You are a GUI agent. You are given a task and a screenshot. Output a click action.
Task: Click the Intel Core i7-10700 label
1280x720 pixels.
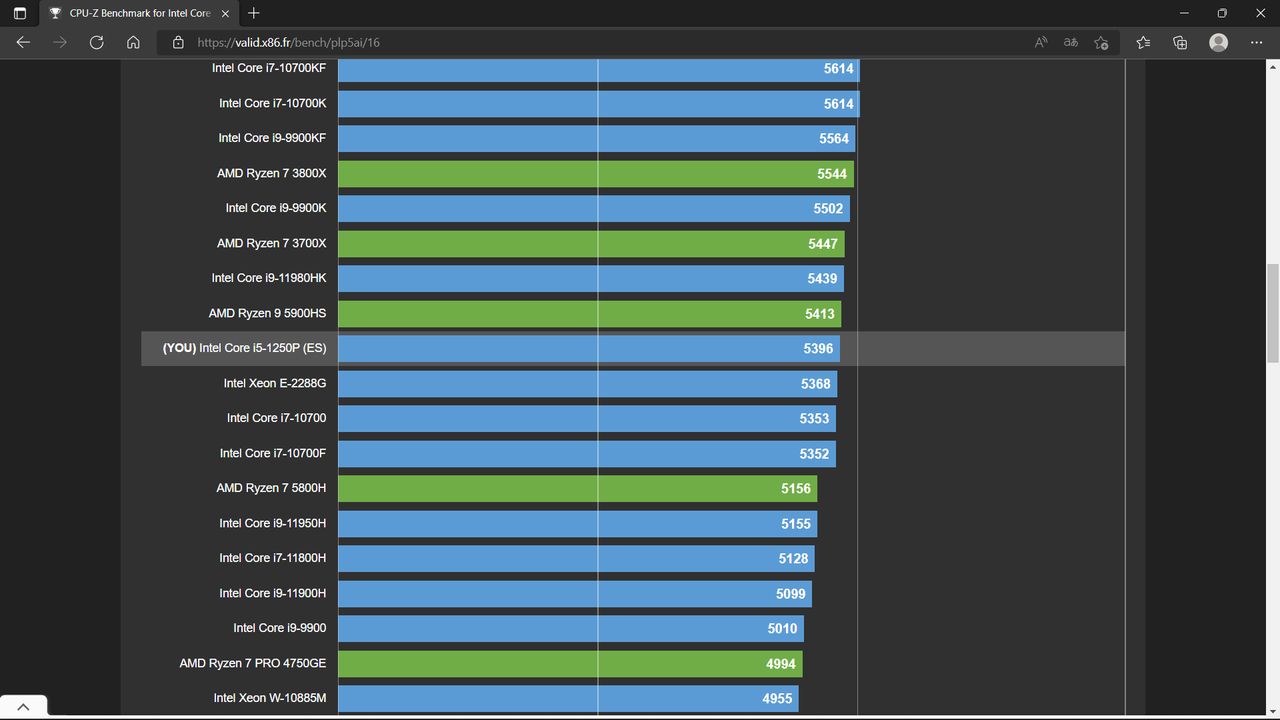[276, 418]
